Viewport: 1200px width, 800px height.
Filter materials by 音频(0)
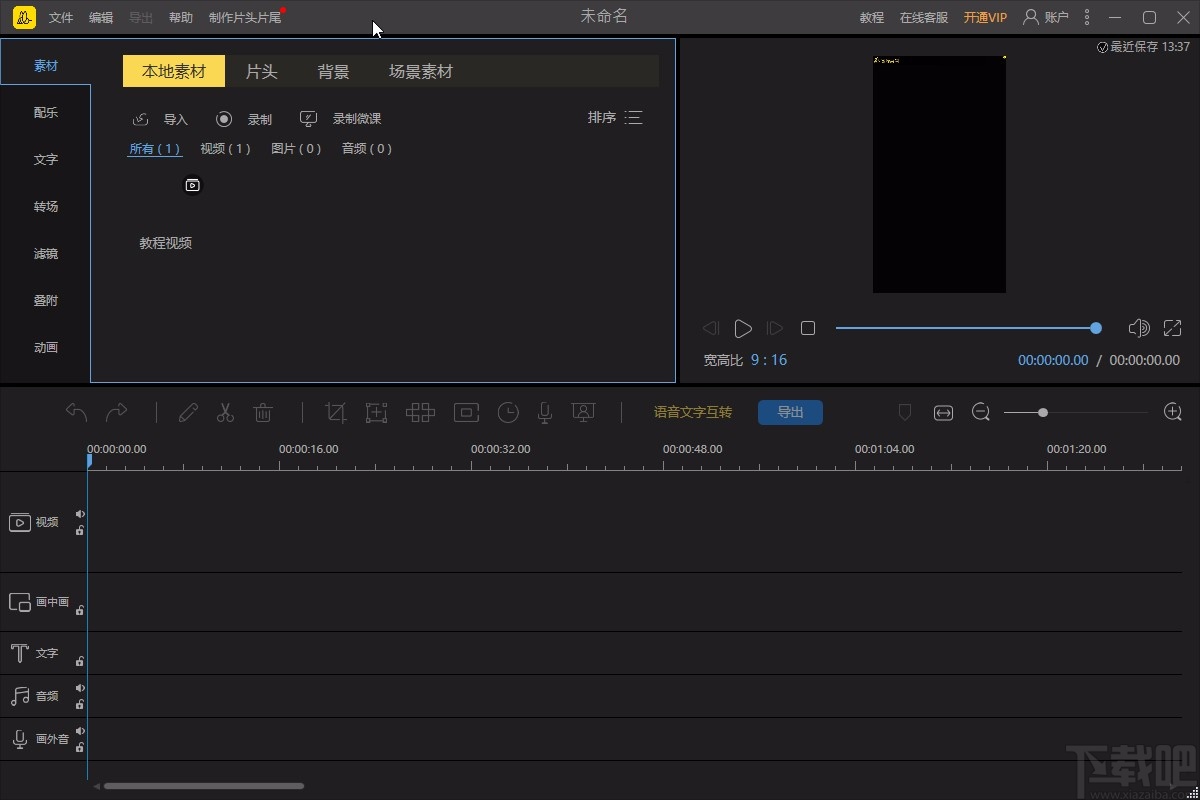367,149
